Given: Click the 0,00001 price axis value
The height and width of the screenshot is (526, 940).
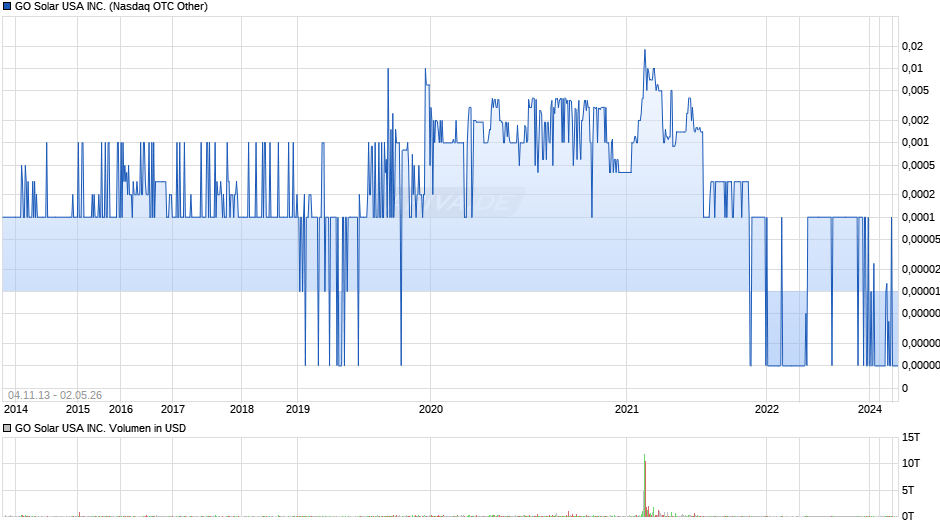Looking at the screenshot, I should [920, 291].
